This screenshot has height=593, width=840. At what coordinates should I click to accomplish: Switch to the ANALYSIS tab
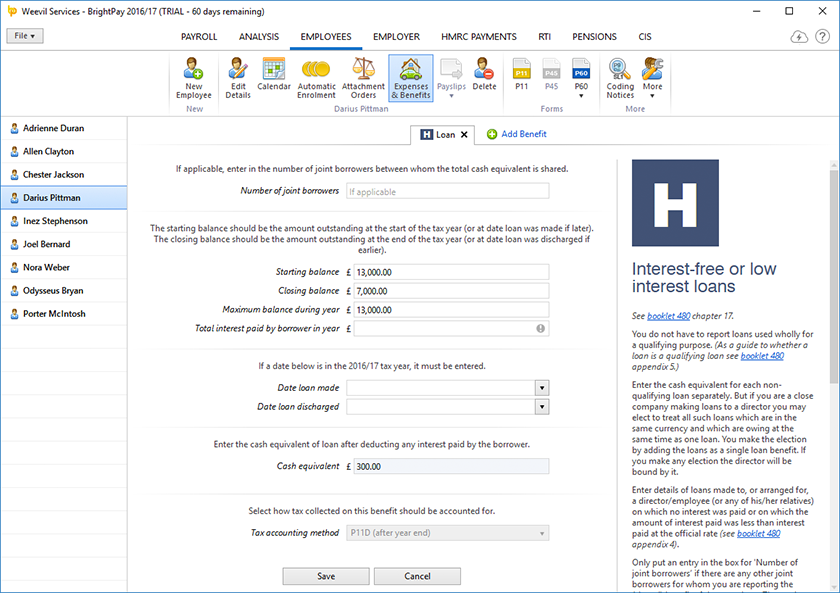[259, 37]
